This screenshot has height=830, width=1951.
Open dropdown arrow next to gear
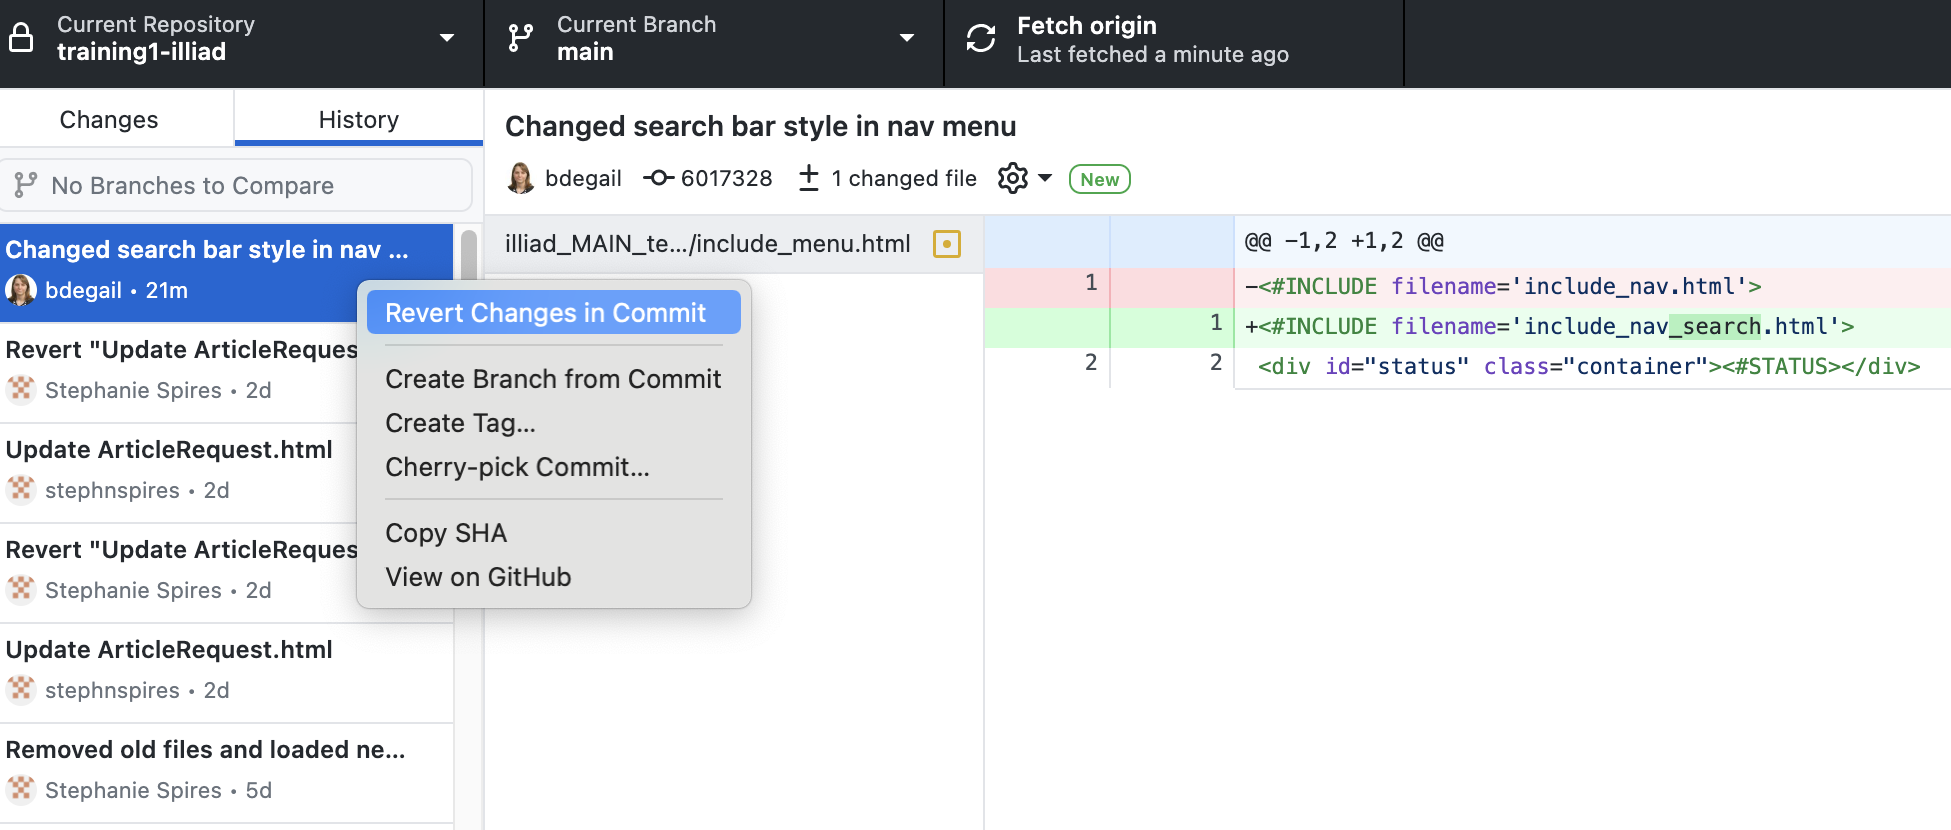pyautogui.click(x=1045, y=178)
